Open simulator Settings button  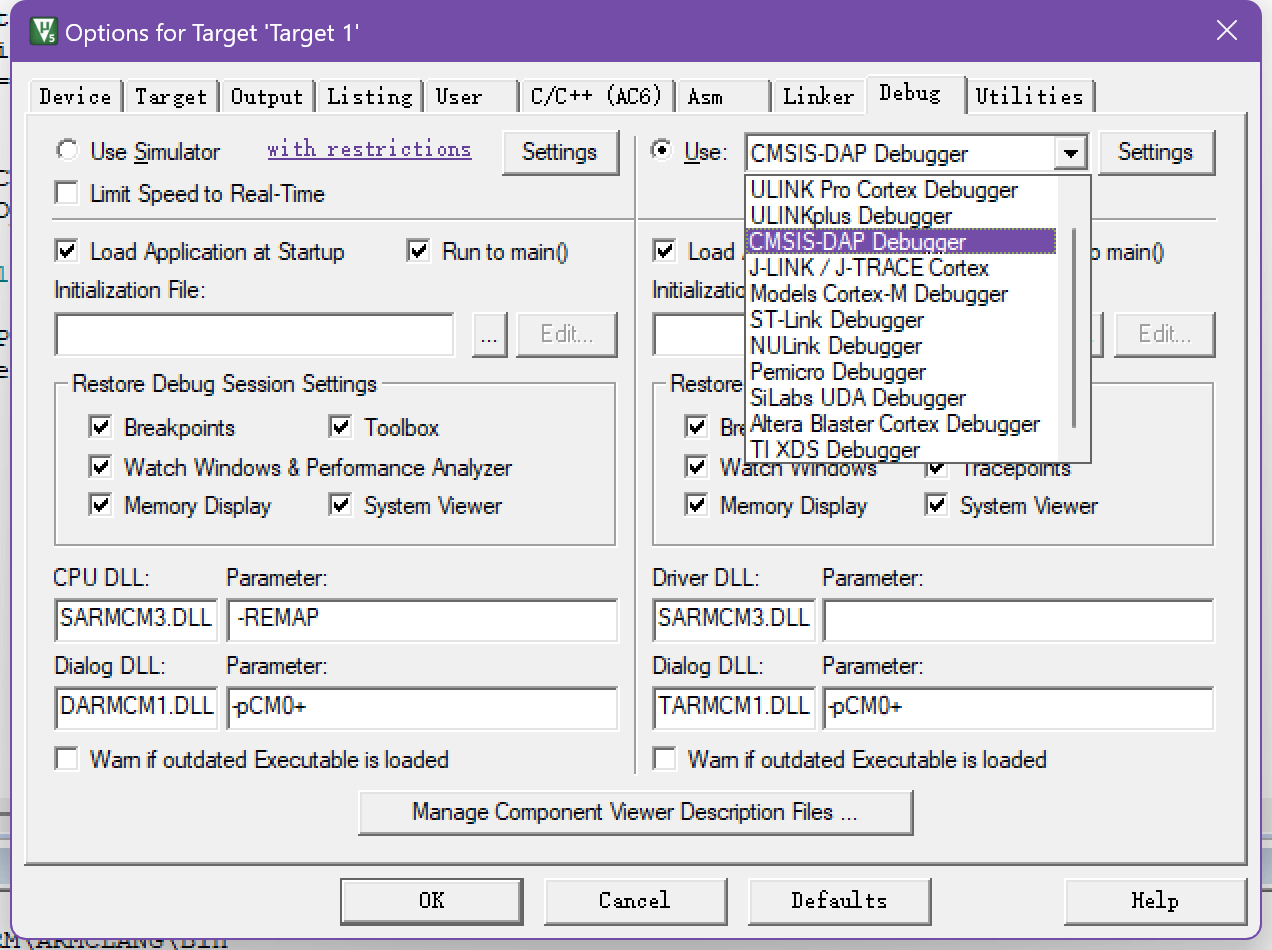559,152
